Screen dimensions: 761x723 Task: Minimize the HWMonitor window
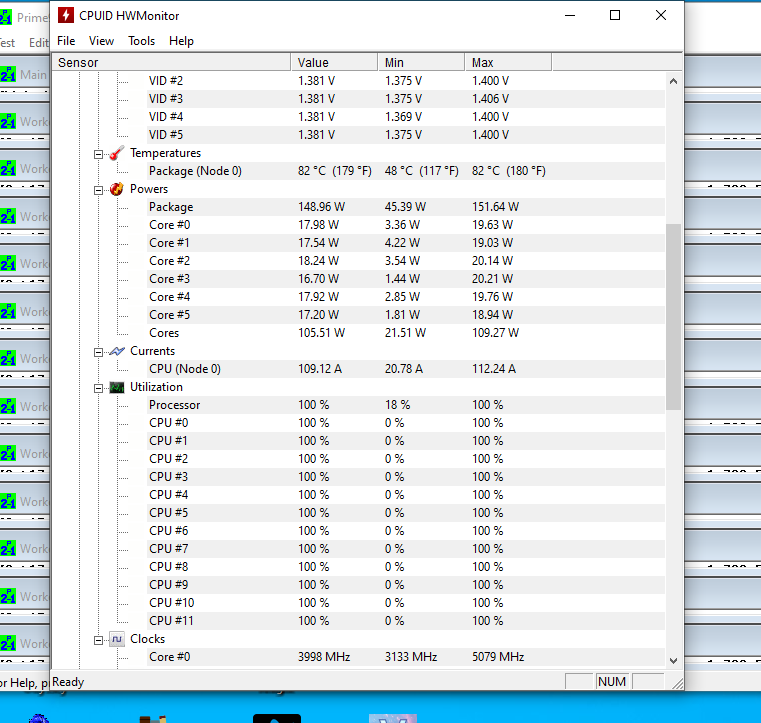click(x=570, y=16)
